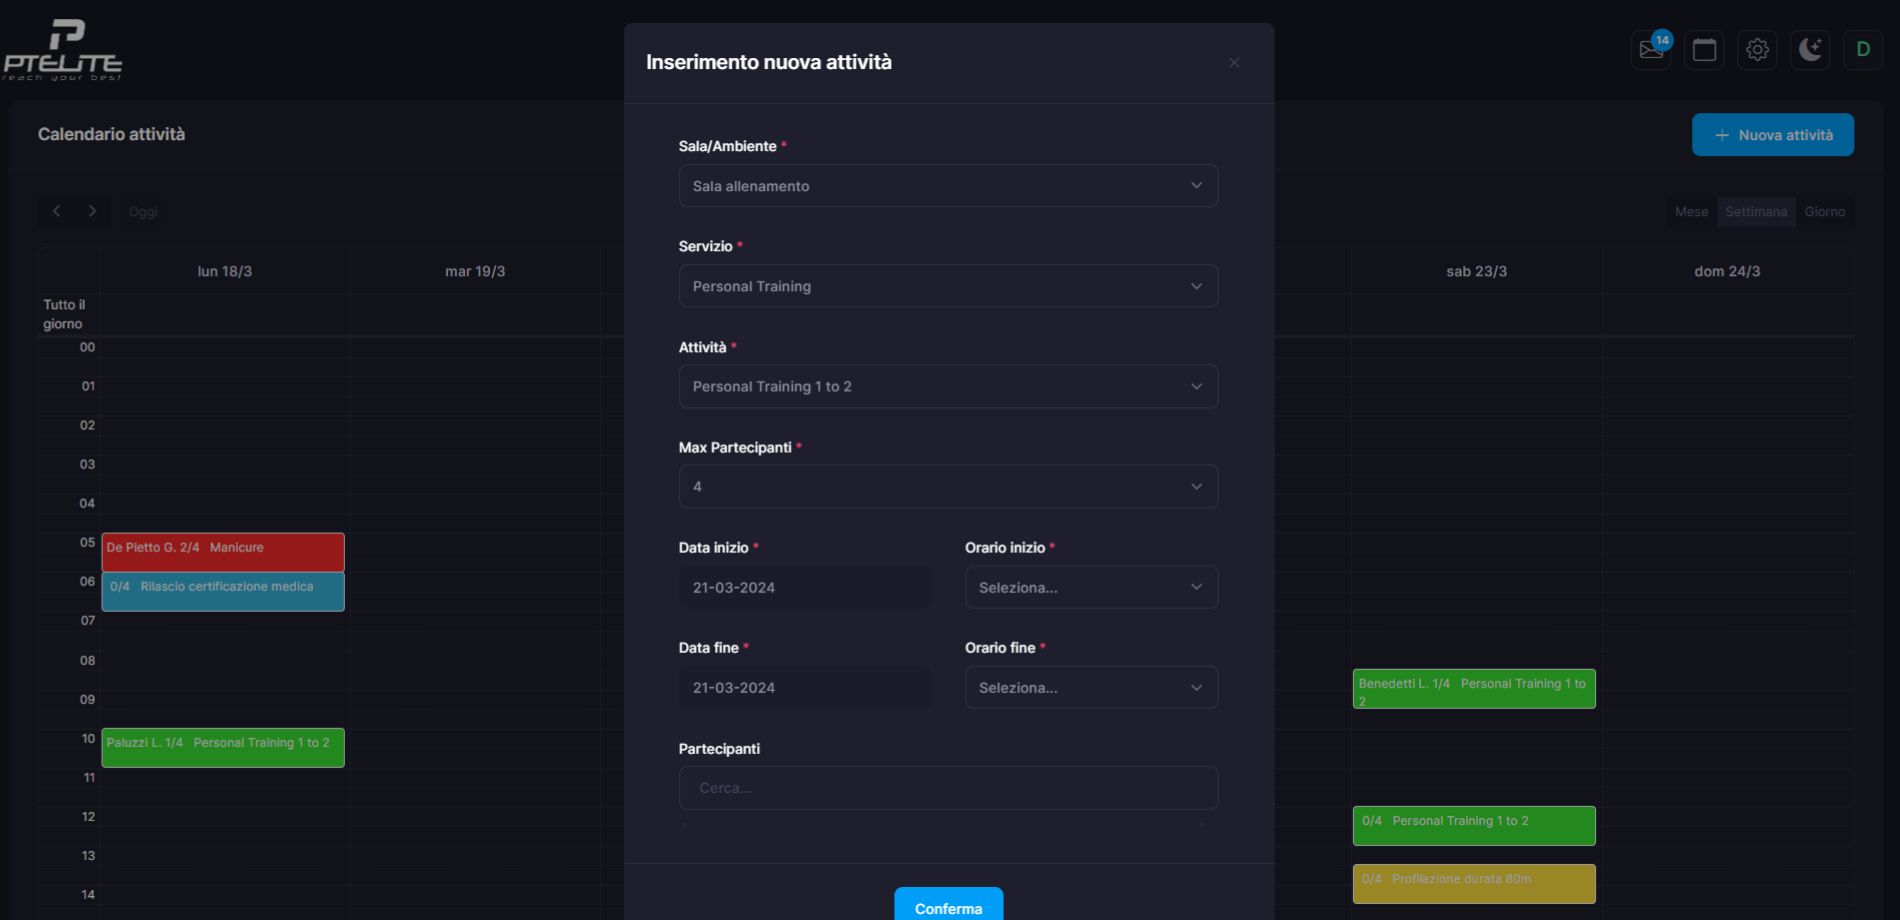Expand the Attività dropdown
Viewport: 1900px width, 920px height.
(948, 386)
